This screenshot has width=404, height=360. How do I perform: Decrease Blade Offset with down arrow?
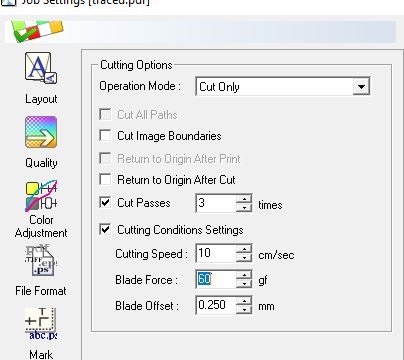[244, 309]
